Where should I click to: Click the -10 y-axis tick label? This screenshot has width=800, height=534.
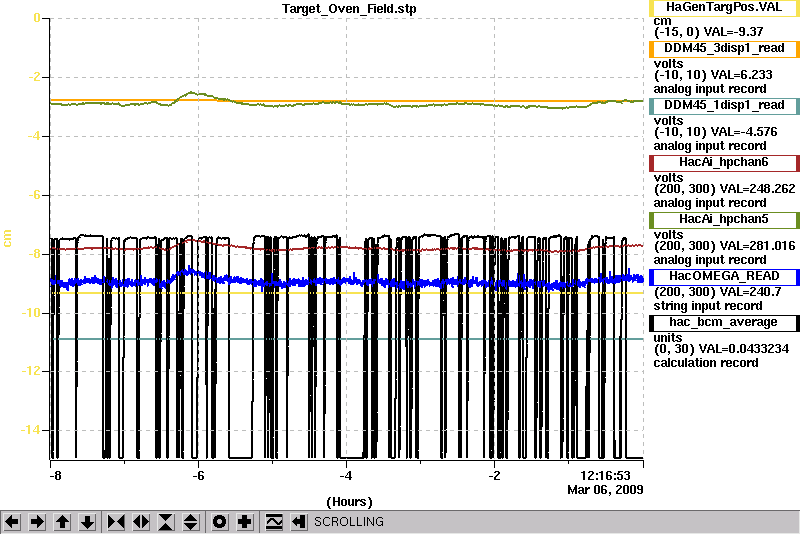pyautogui.click(x=31, y=313)
